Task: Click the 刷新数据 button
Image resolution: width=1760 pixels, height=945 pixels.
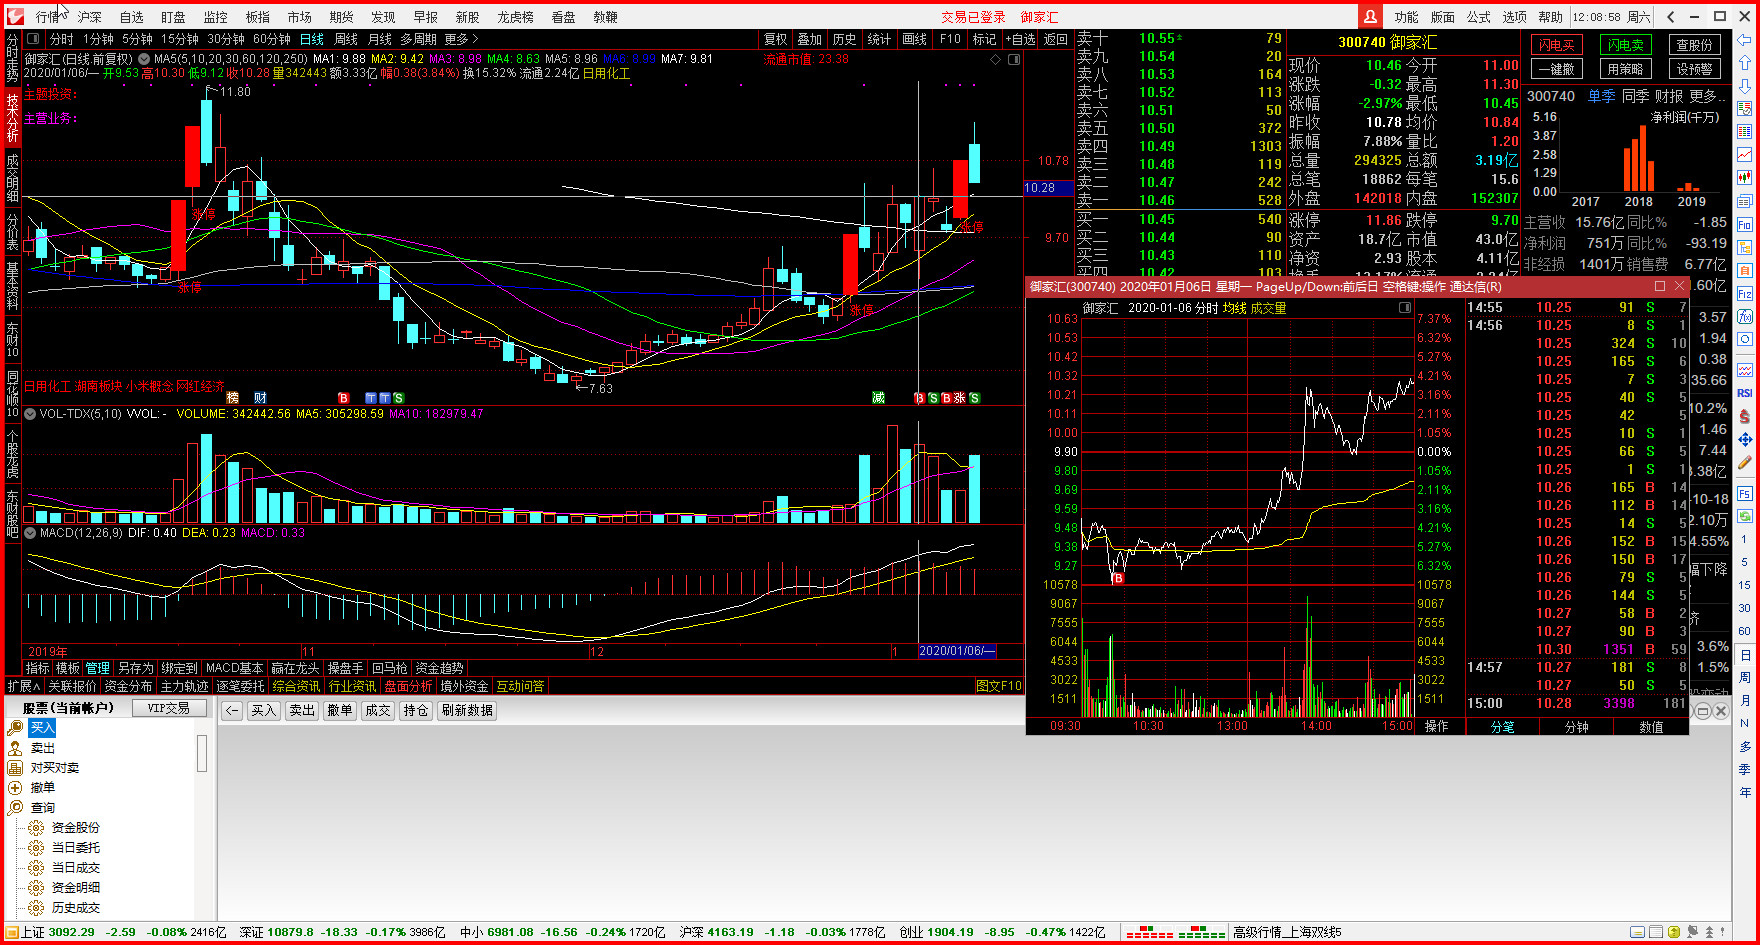Action: (x=467, y=710)
